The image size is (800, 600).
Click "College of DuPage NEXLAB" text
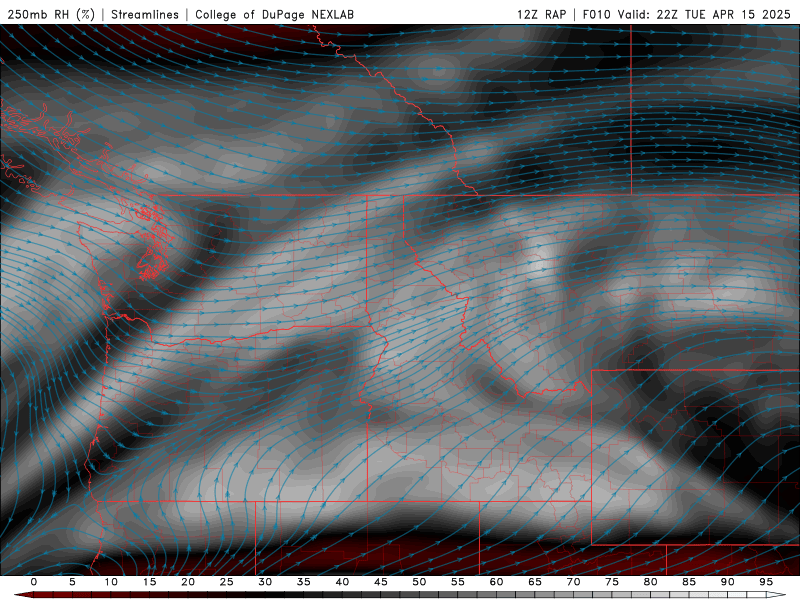pyautogui.click(x=274, y=14)
